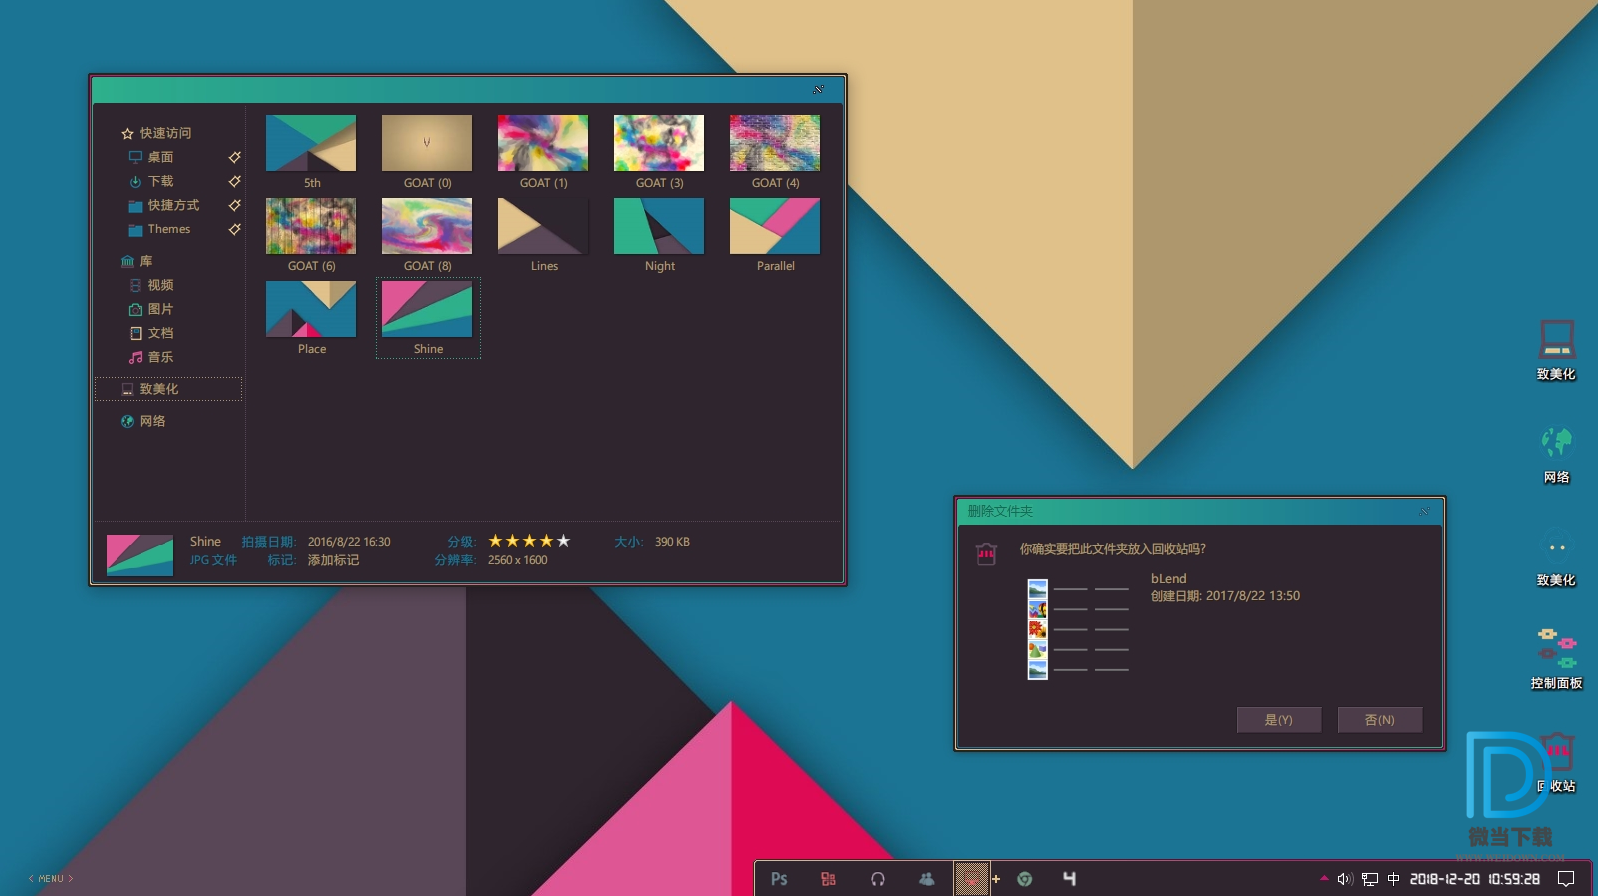Open 控制面板 desktop icon
Screen dimensions: 1598x896
[1556, 658]
